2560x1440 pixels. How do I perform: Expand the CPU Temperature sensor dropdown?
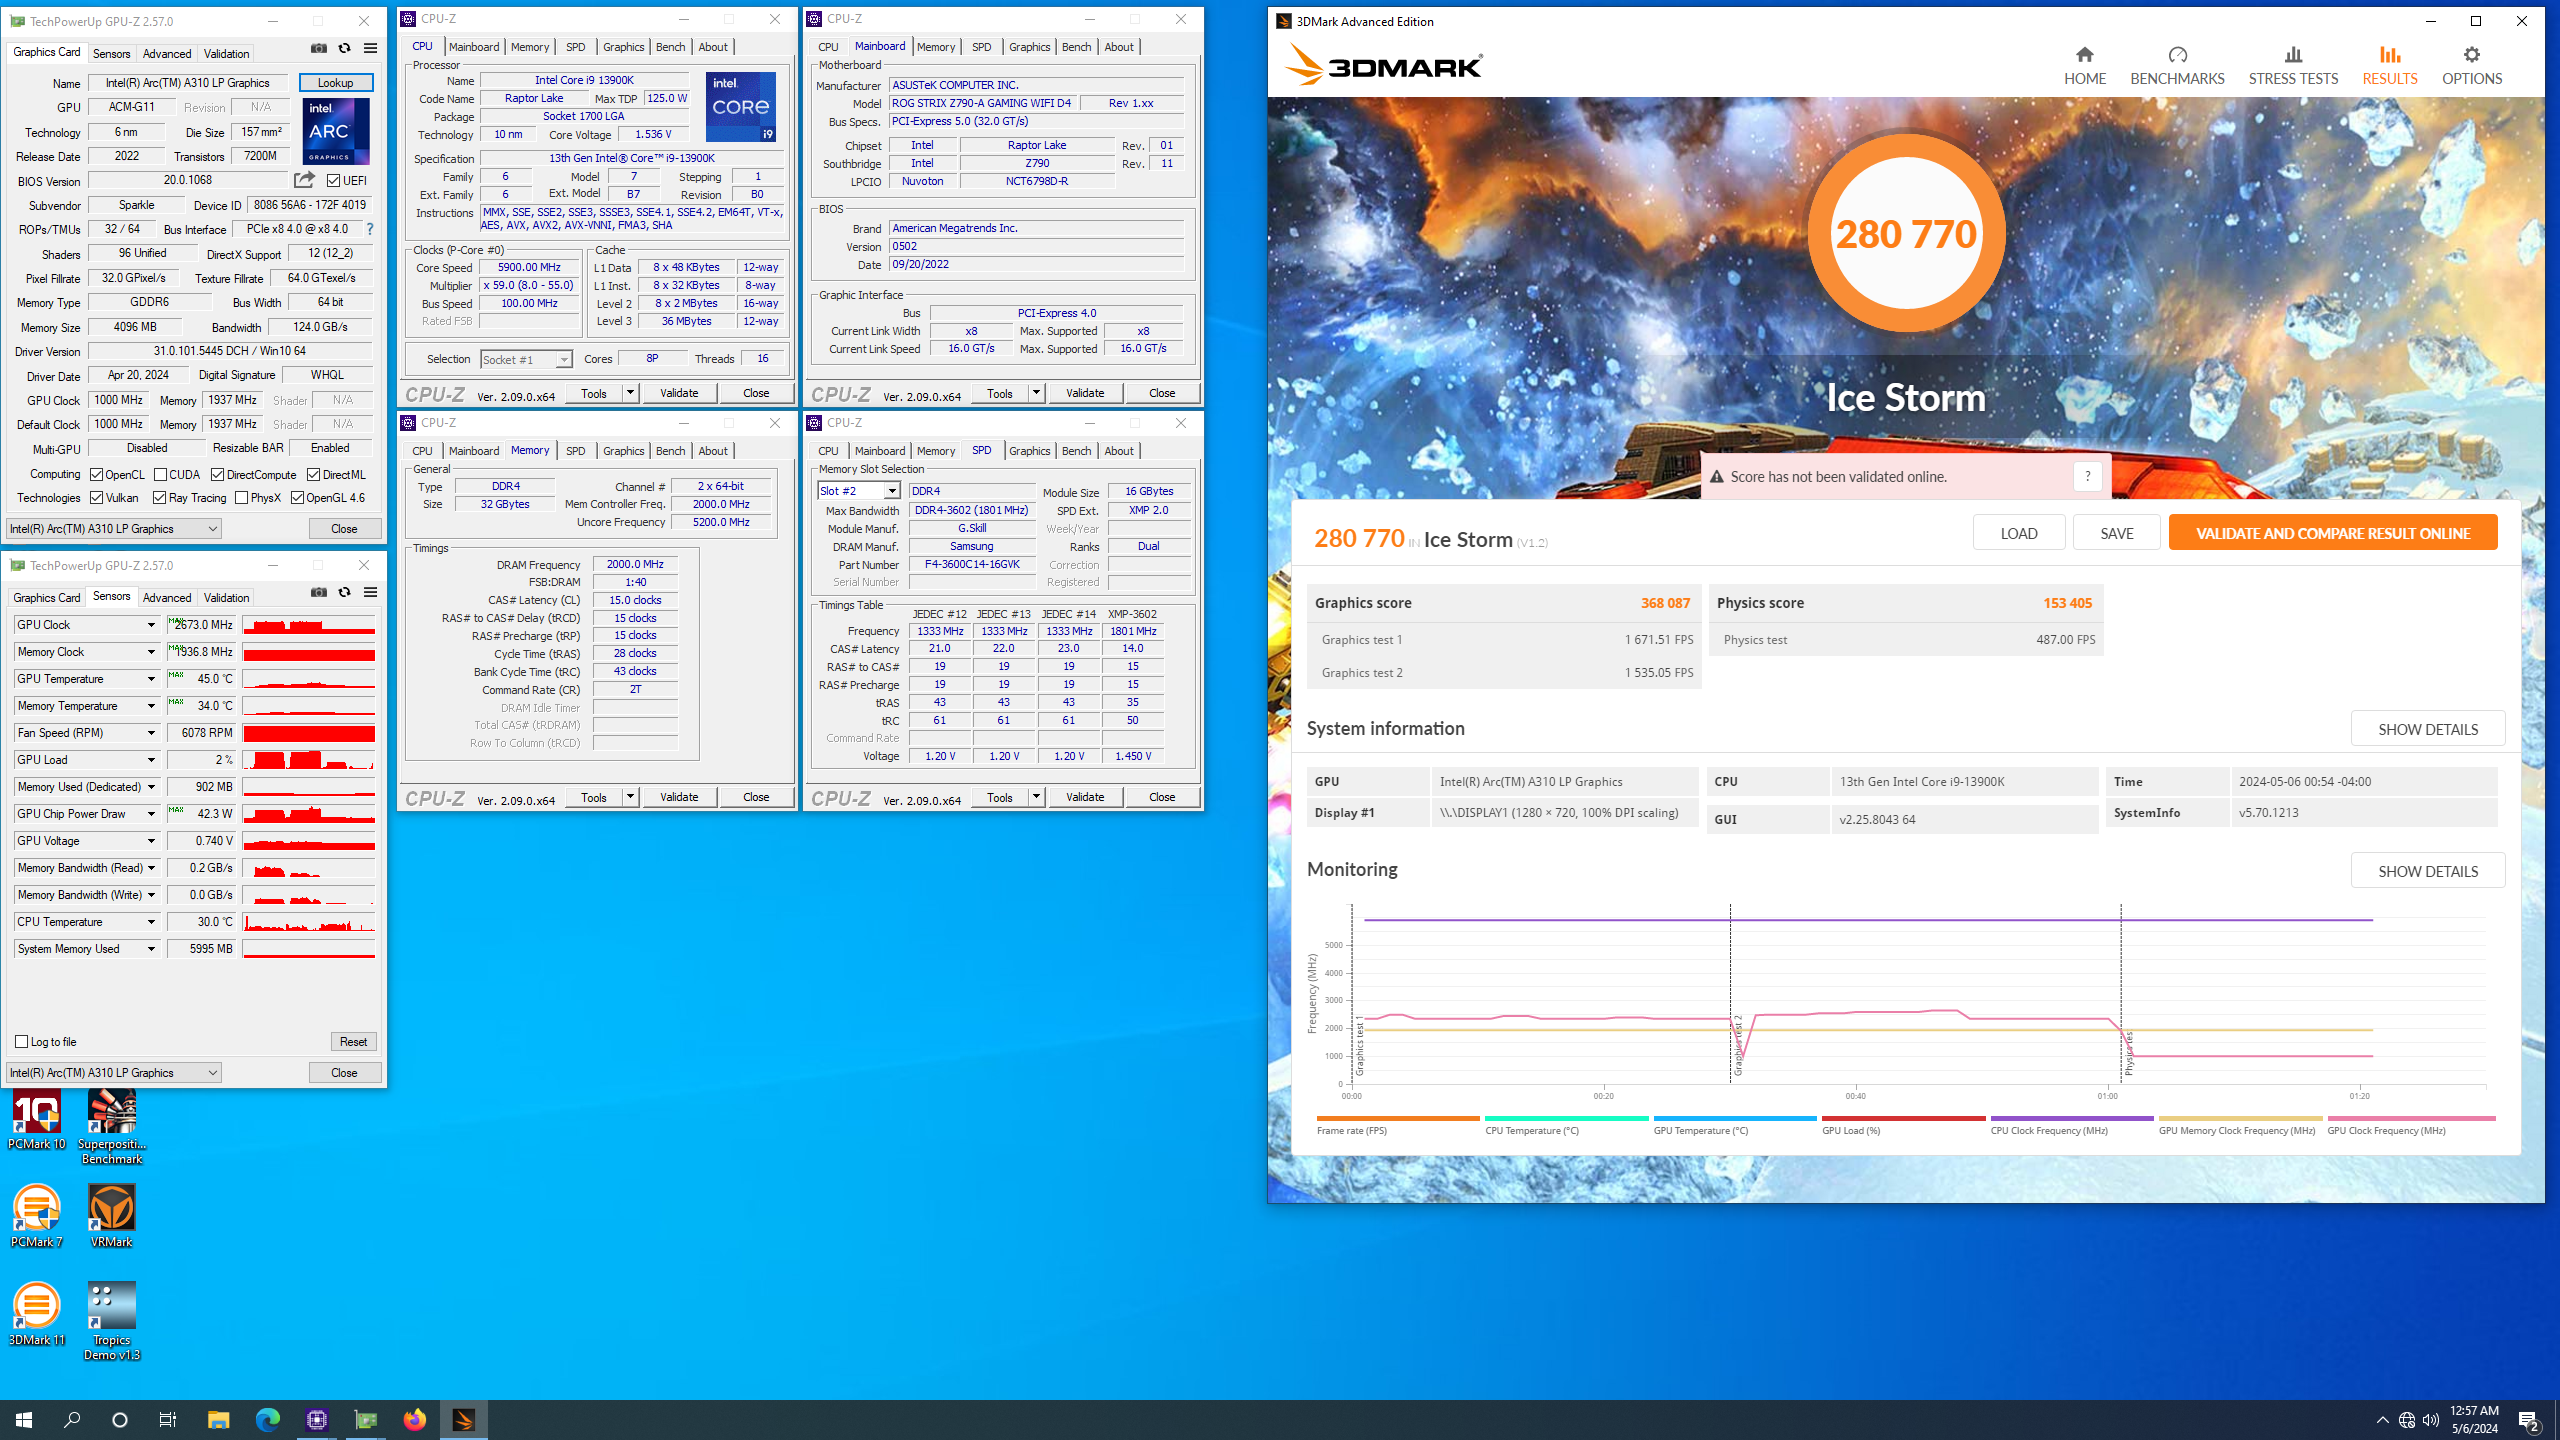(151, 922)
